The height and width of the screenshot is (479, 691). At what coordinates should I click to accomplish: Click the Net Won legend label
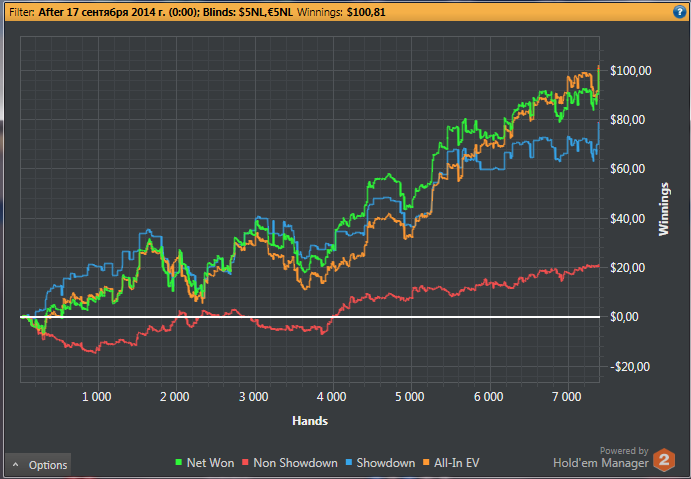tap(211, 463)
